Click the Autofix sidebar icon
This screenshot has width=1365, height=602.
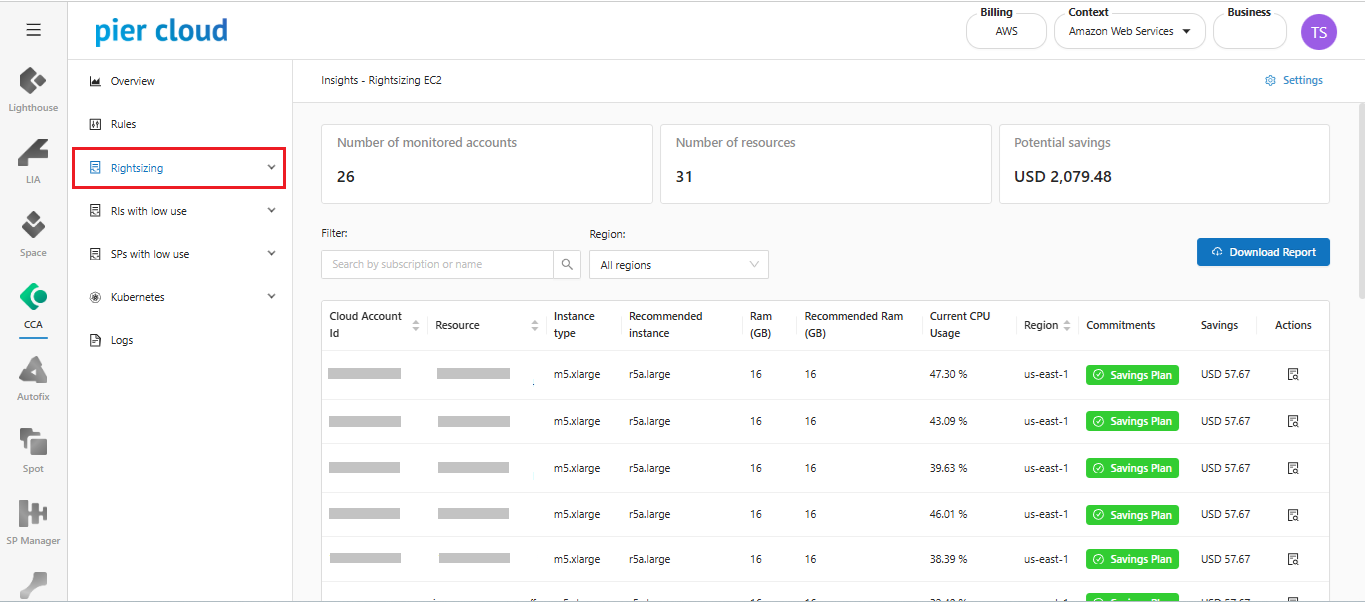[x=33, y=377]
